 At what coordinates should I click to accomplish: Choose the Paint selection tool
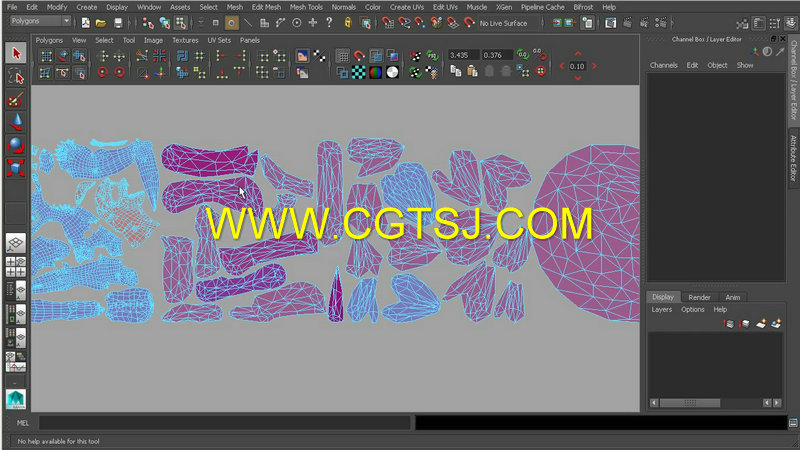[16, 99]
